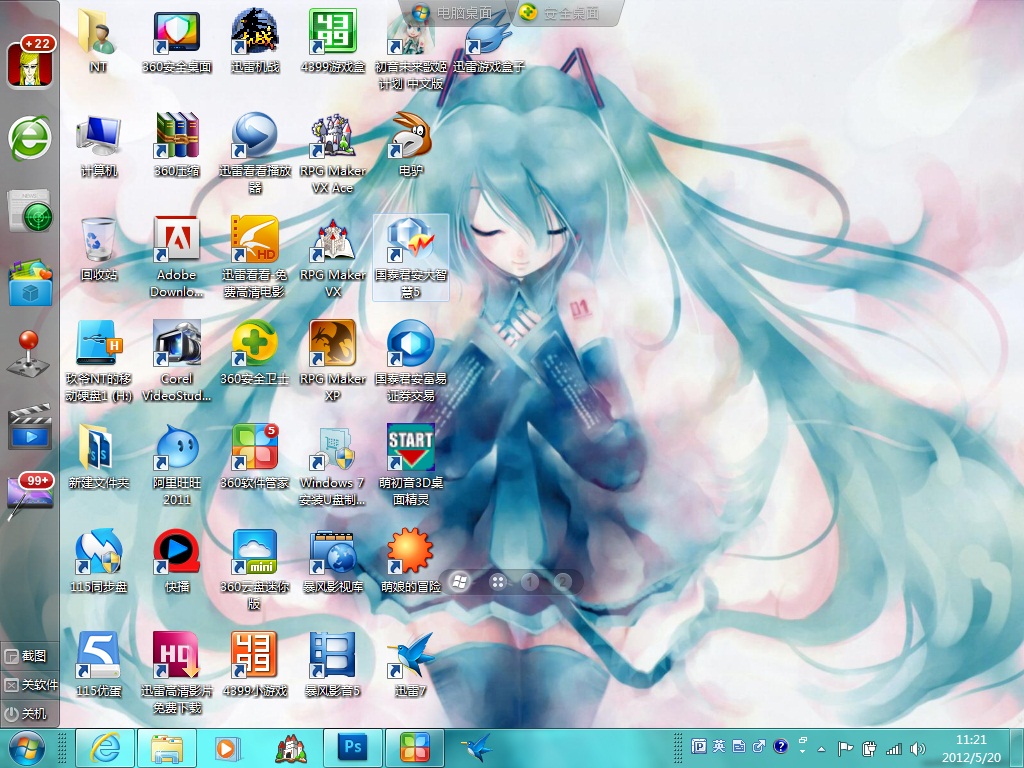Show hidden system tray icons
Image resolution: width=1024 pixels, height=768 pixels.
pyautogui.click(x=822, y=748)
